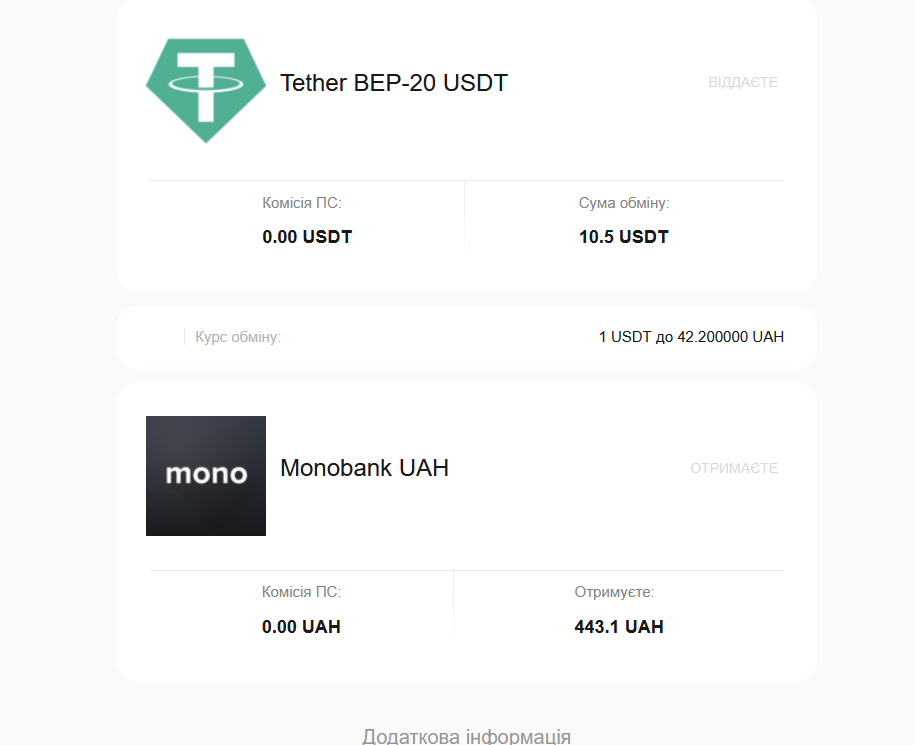Viewport: 915px width, 745px height.
Task: Click the Сума обміну label
Action: tap(624, 203)
